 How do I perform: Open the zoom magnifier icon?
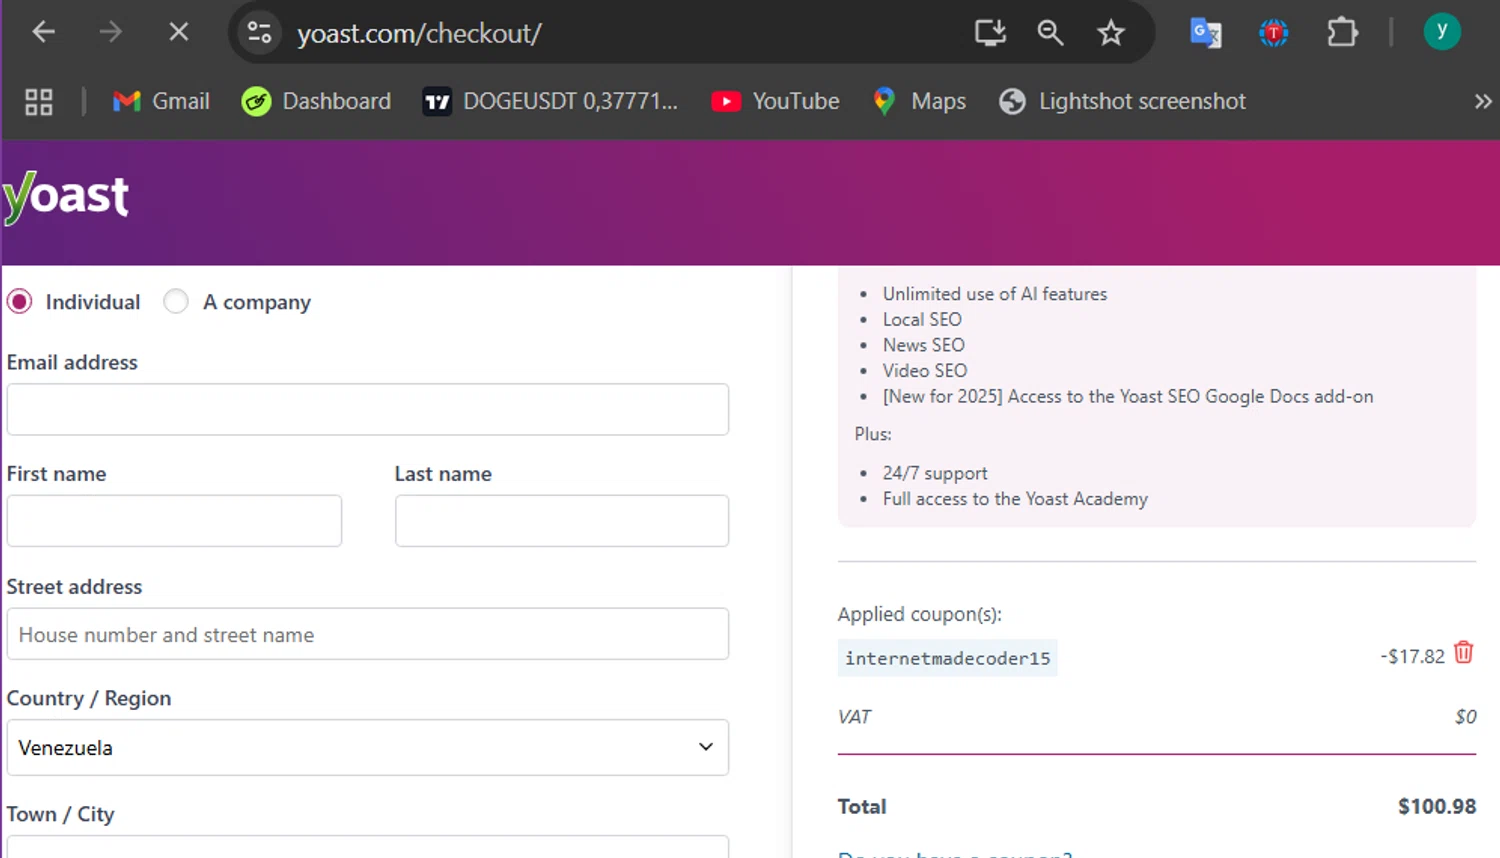1050,33
